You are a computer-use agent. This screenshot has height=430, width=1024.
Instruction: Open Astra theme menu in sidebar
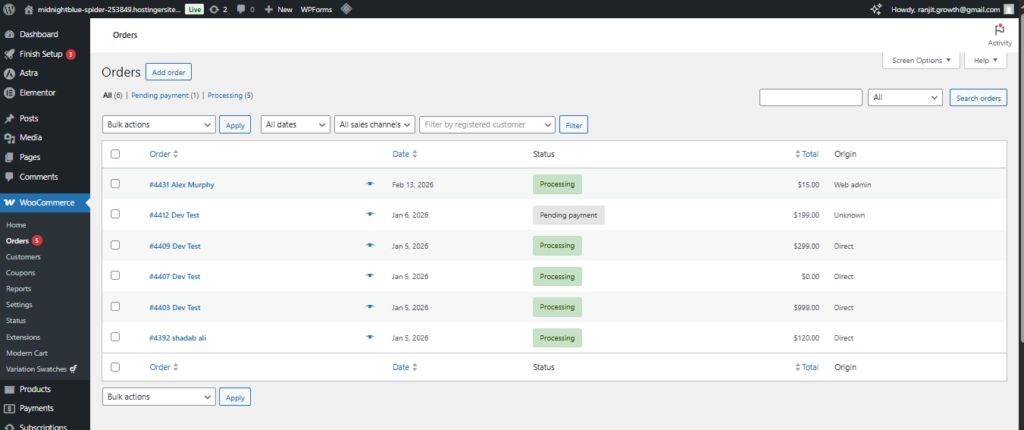tap(28, 73)
